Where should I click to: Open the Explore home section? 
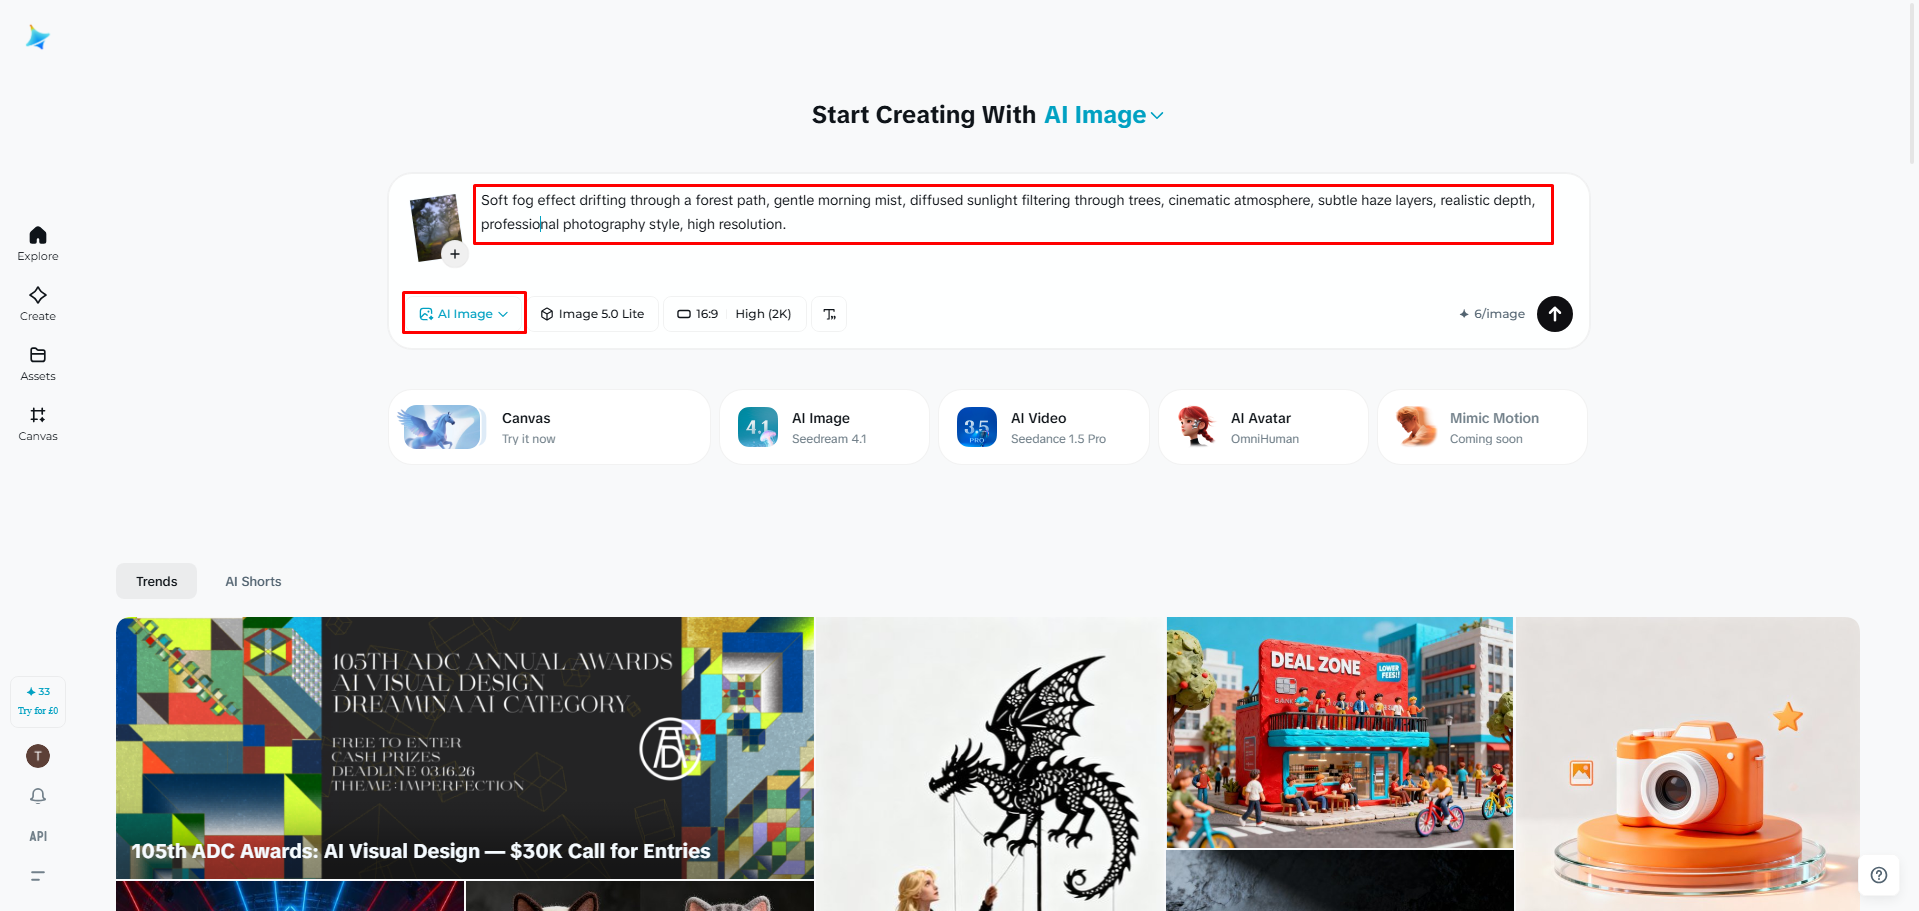[38, 243]
